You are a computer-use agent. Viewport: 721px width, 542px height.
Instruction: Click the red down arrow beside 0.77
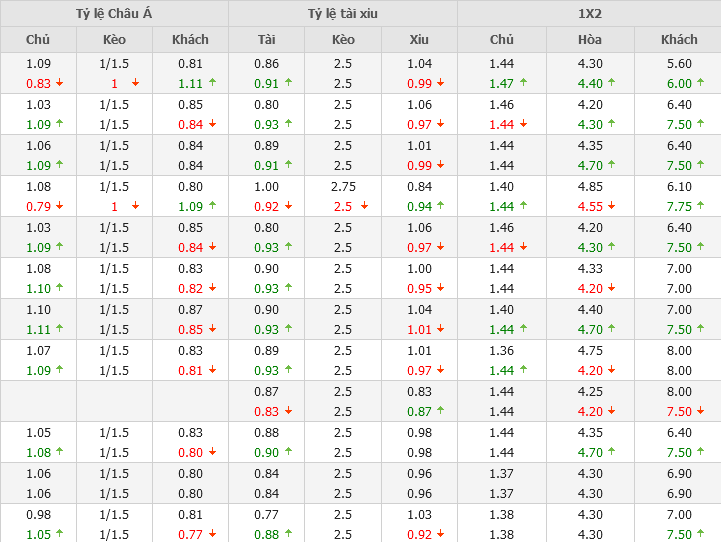point(212,534)
